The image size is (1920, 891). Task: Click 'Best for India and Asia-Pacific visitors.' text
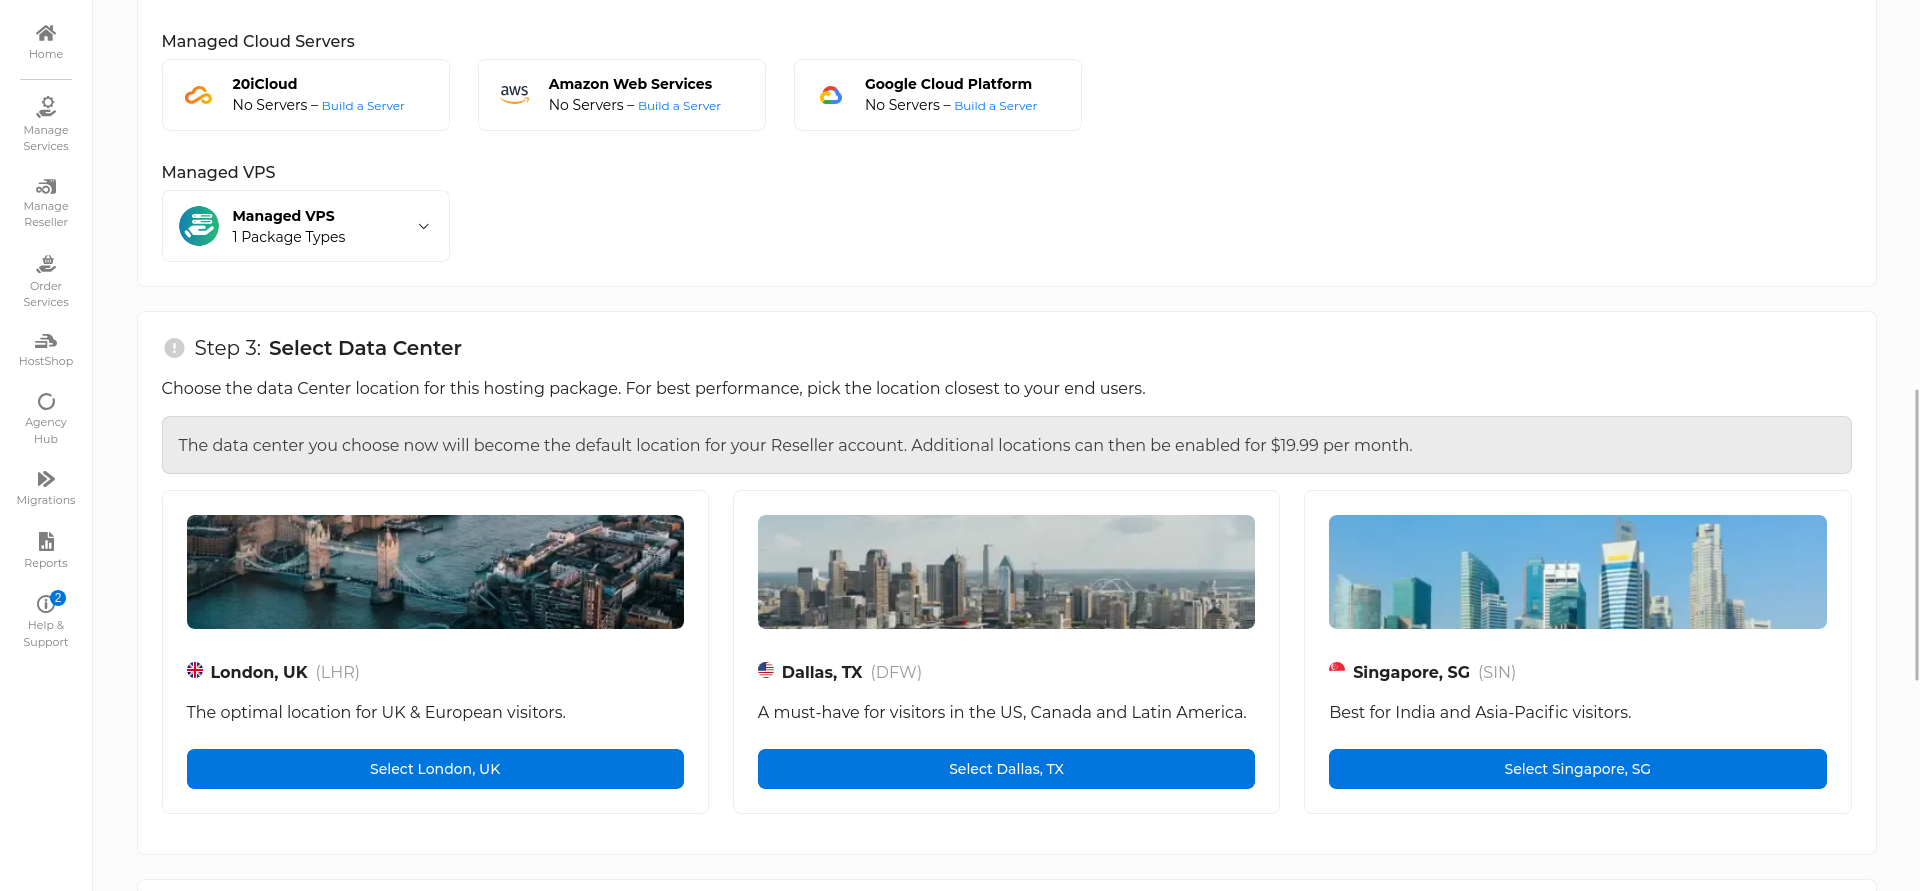(x=1480, y=712)
